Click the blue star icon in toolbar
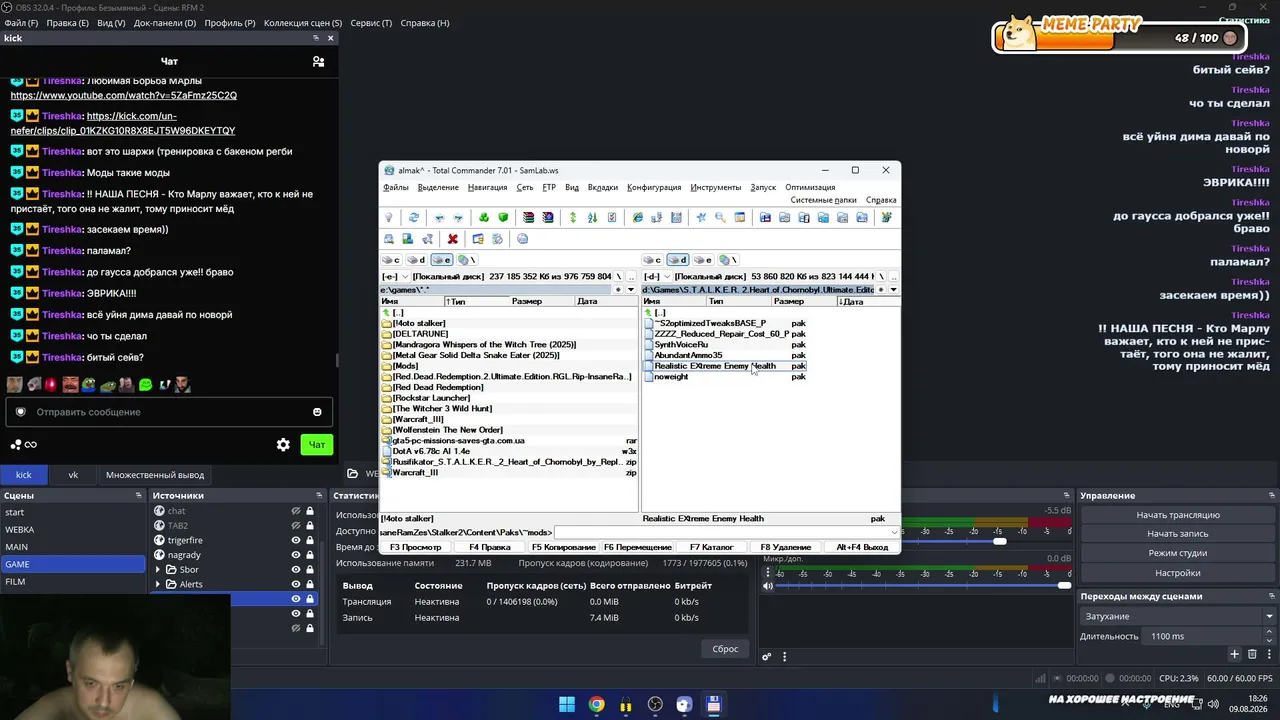 click(701, 217)
